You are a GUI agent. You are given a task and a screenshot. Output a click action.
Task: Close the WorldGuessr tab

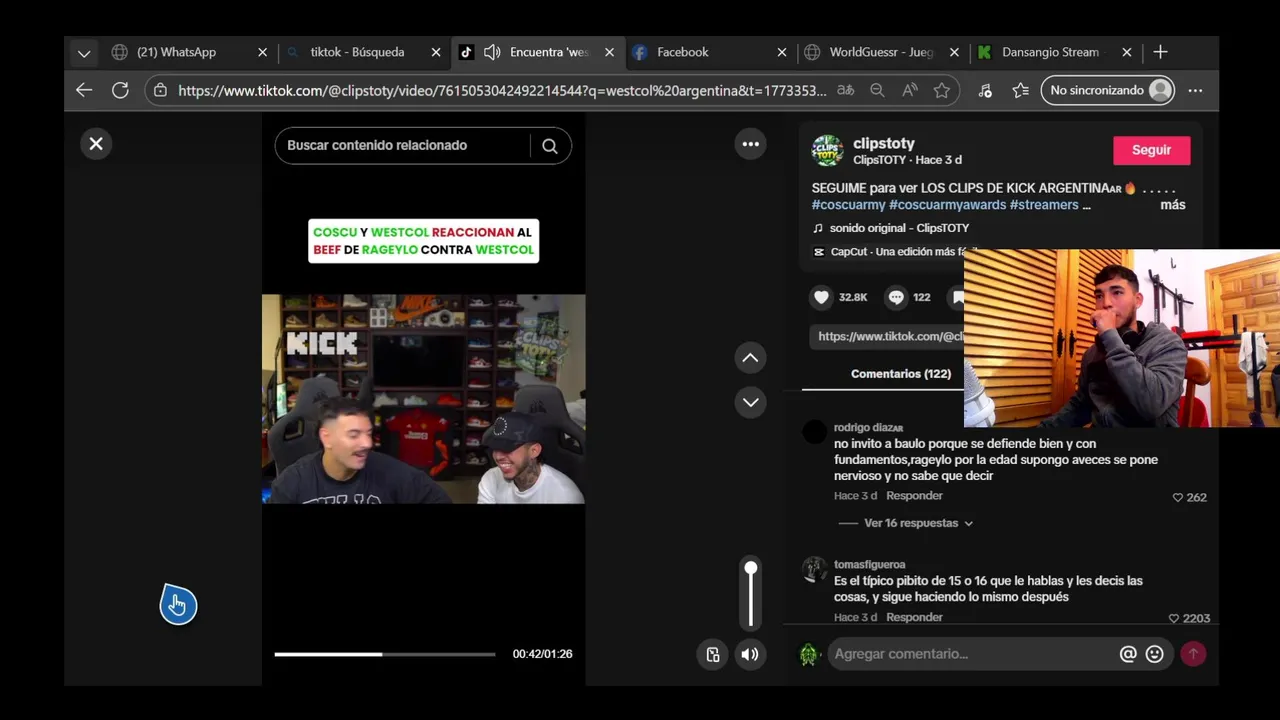(954, 52)
